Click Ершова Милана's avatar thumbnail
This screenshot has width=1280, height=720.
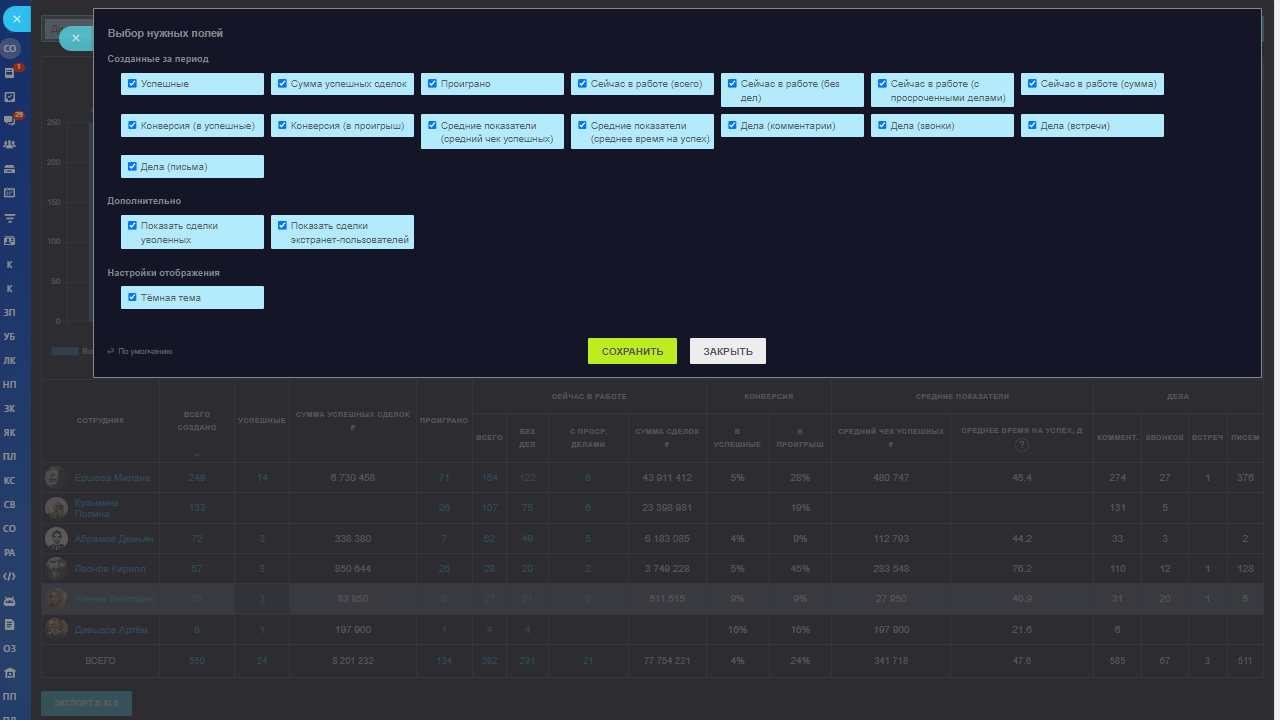(57, 478)
